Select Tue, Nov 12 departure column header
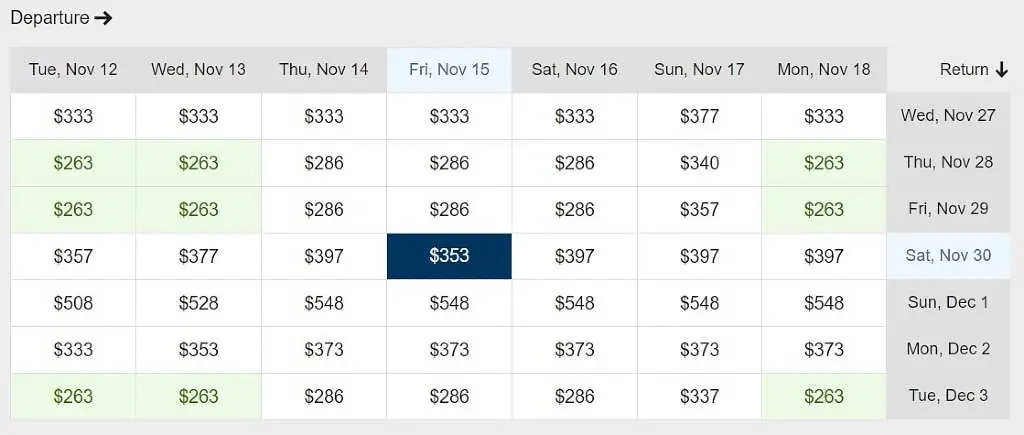Screen dimensions: 1024x435 [73, 70]
